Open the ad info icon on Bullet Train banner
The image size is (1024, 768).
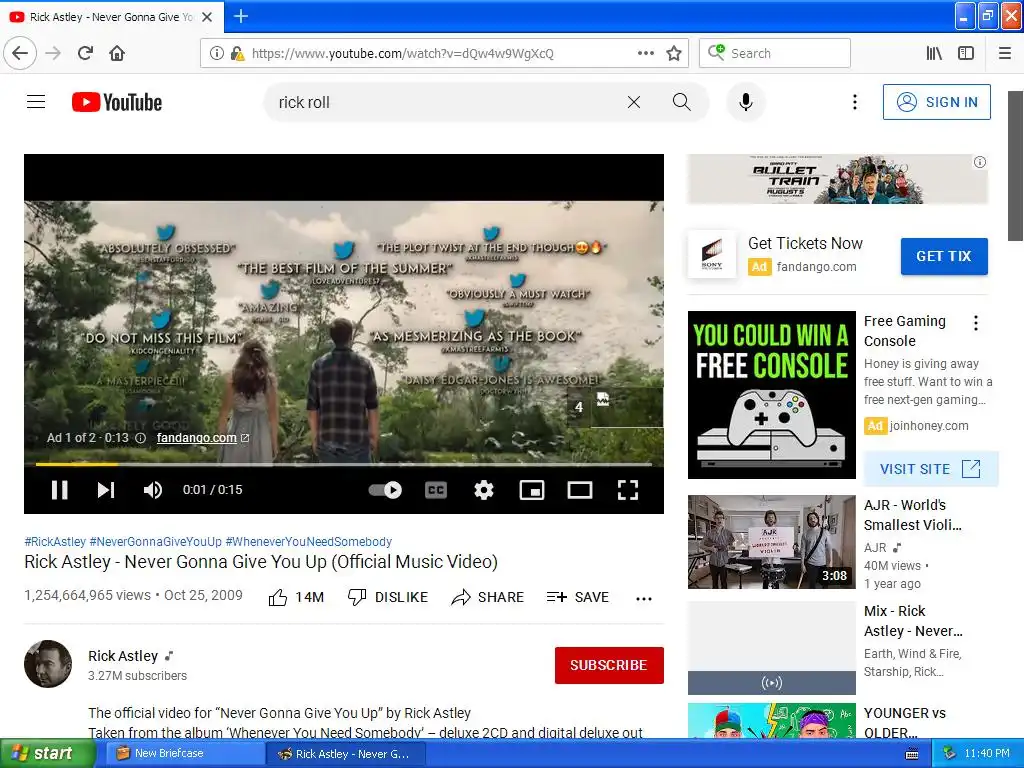click(x=980, y=162)
